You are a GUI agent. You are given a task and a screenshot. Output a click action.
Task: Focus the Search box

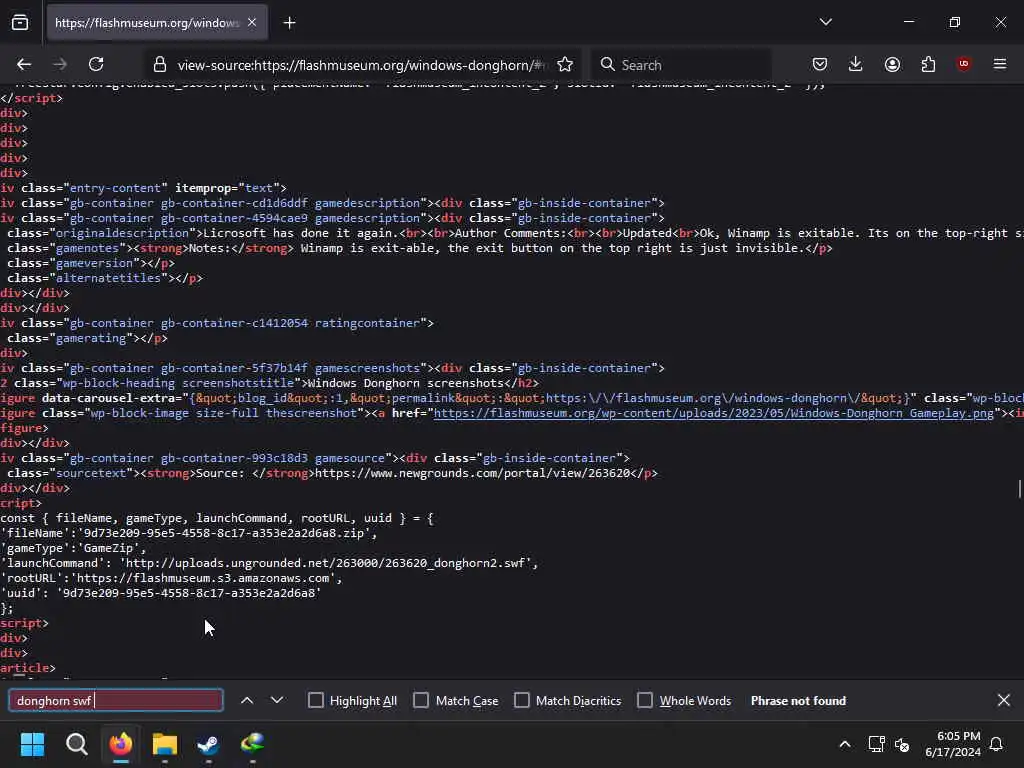coord(681,65)
